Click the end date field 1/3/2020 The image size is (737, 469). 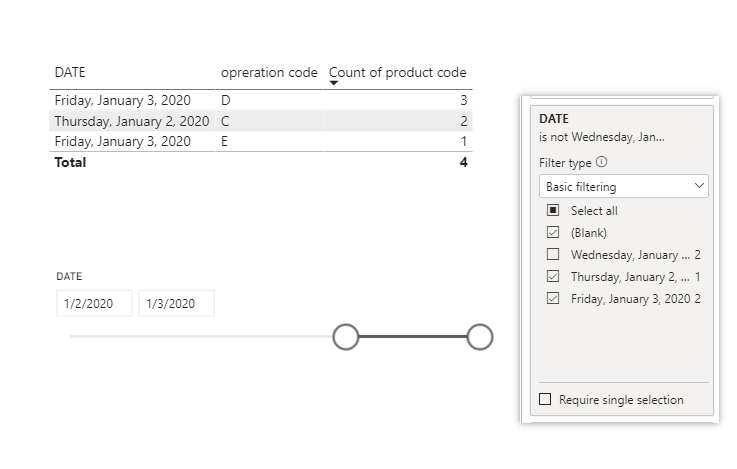(176, 303)
